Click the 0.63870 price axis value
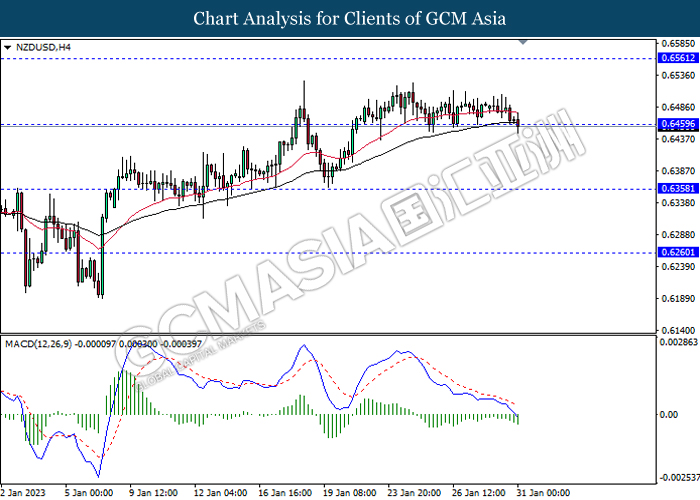700x500 pixels. pyautogui.click(x=679, y=171)
